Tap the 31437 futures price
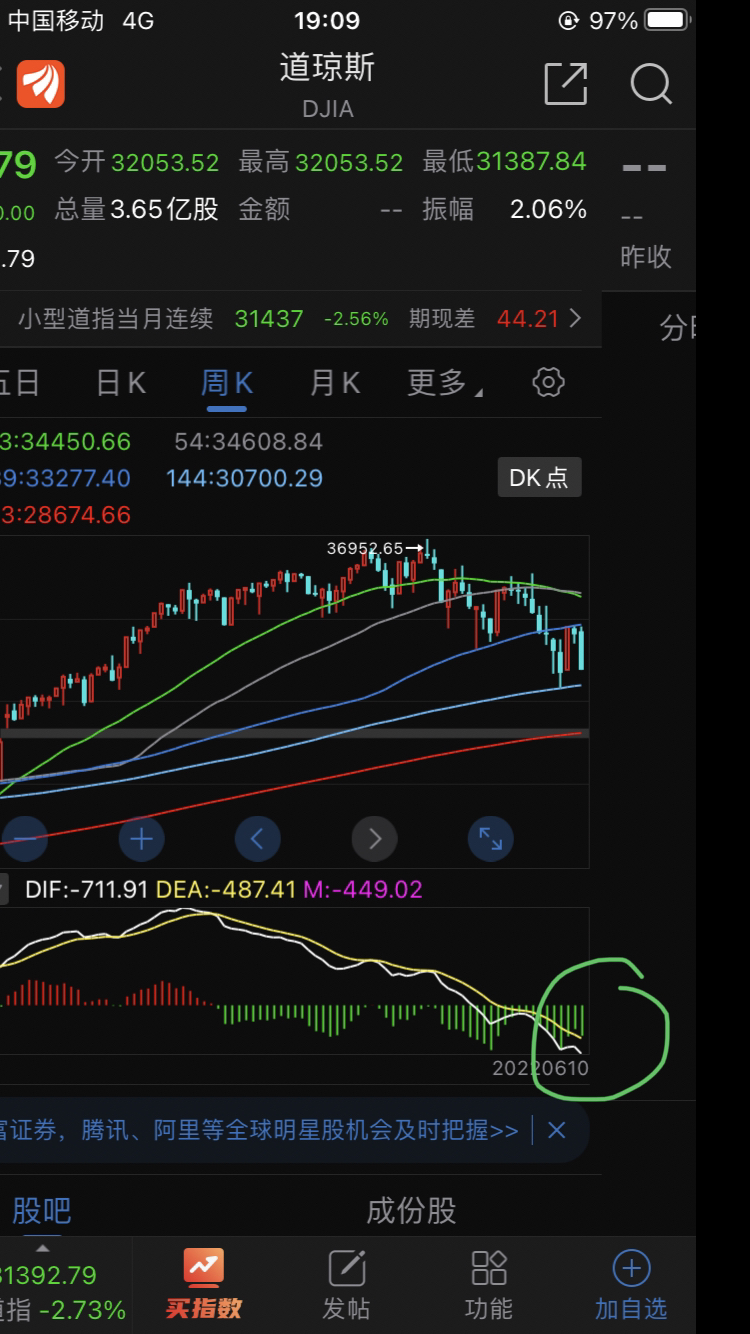 269,319
